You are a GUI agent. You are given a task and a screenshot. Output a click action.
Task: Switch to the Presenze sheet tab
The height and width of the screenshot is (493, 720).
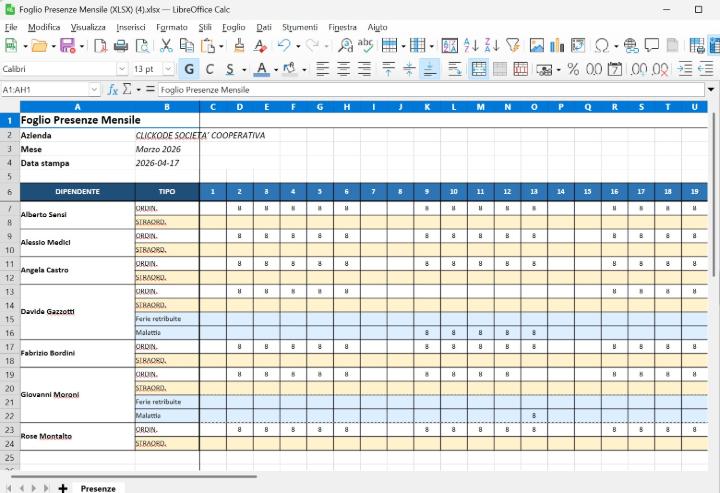pyautogui.click(x=98, y=488)
